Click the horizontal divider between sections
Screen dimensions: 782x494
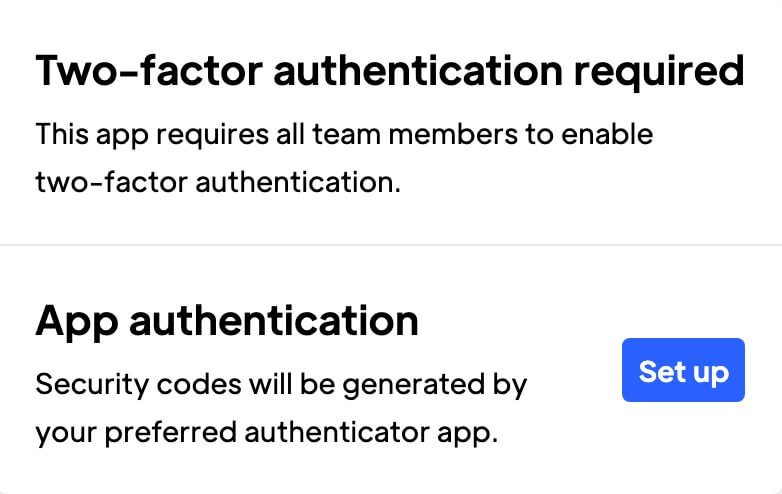391,245
